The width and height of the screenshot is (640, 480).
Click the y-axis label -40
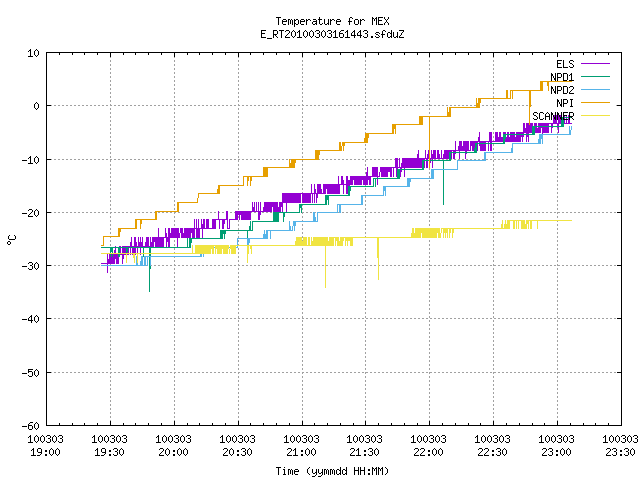(31, 319)
